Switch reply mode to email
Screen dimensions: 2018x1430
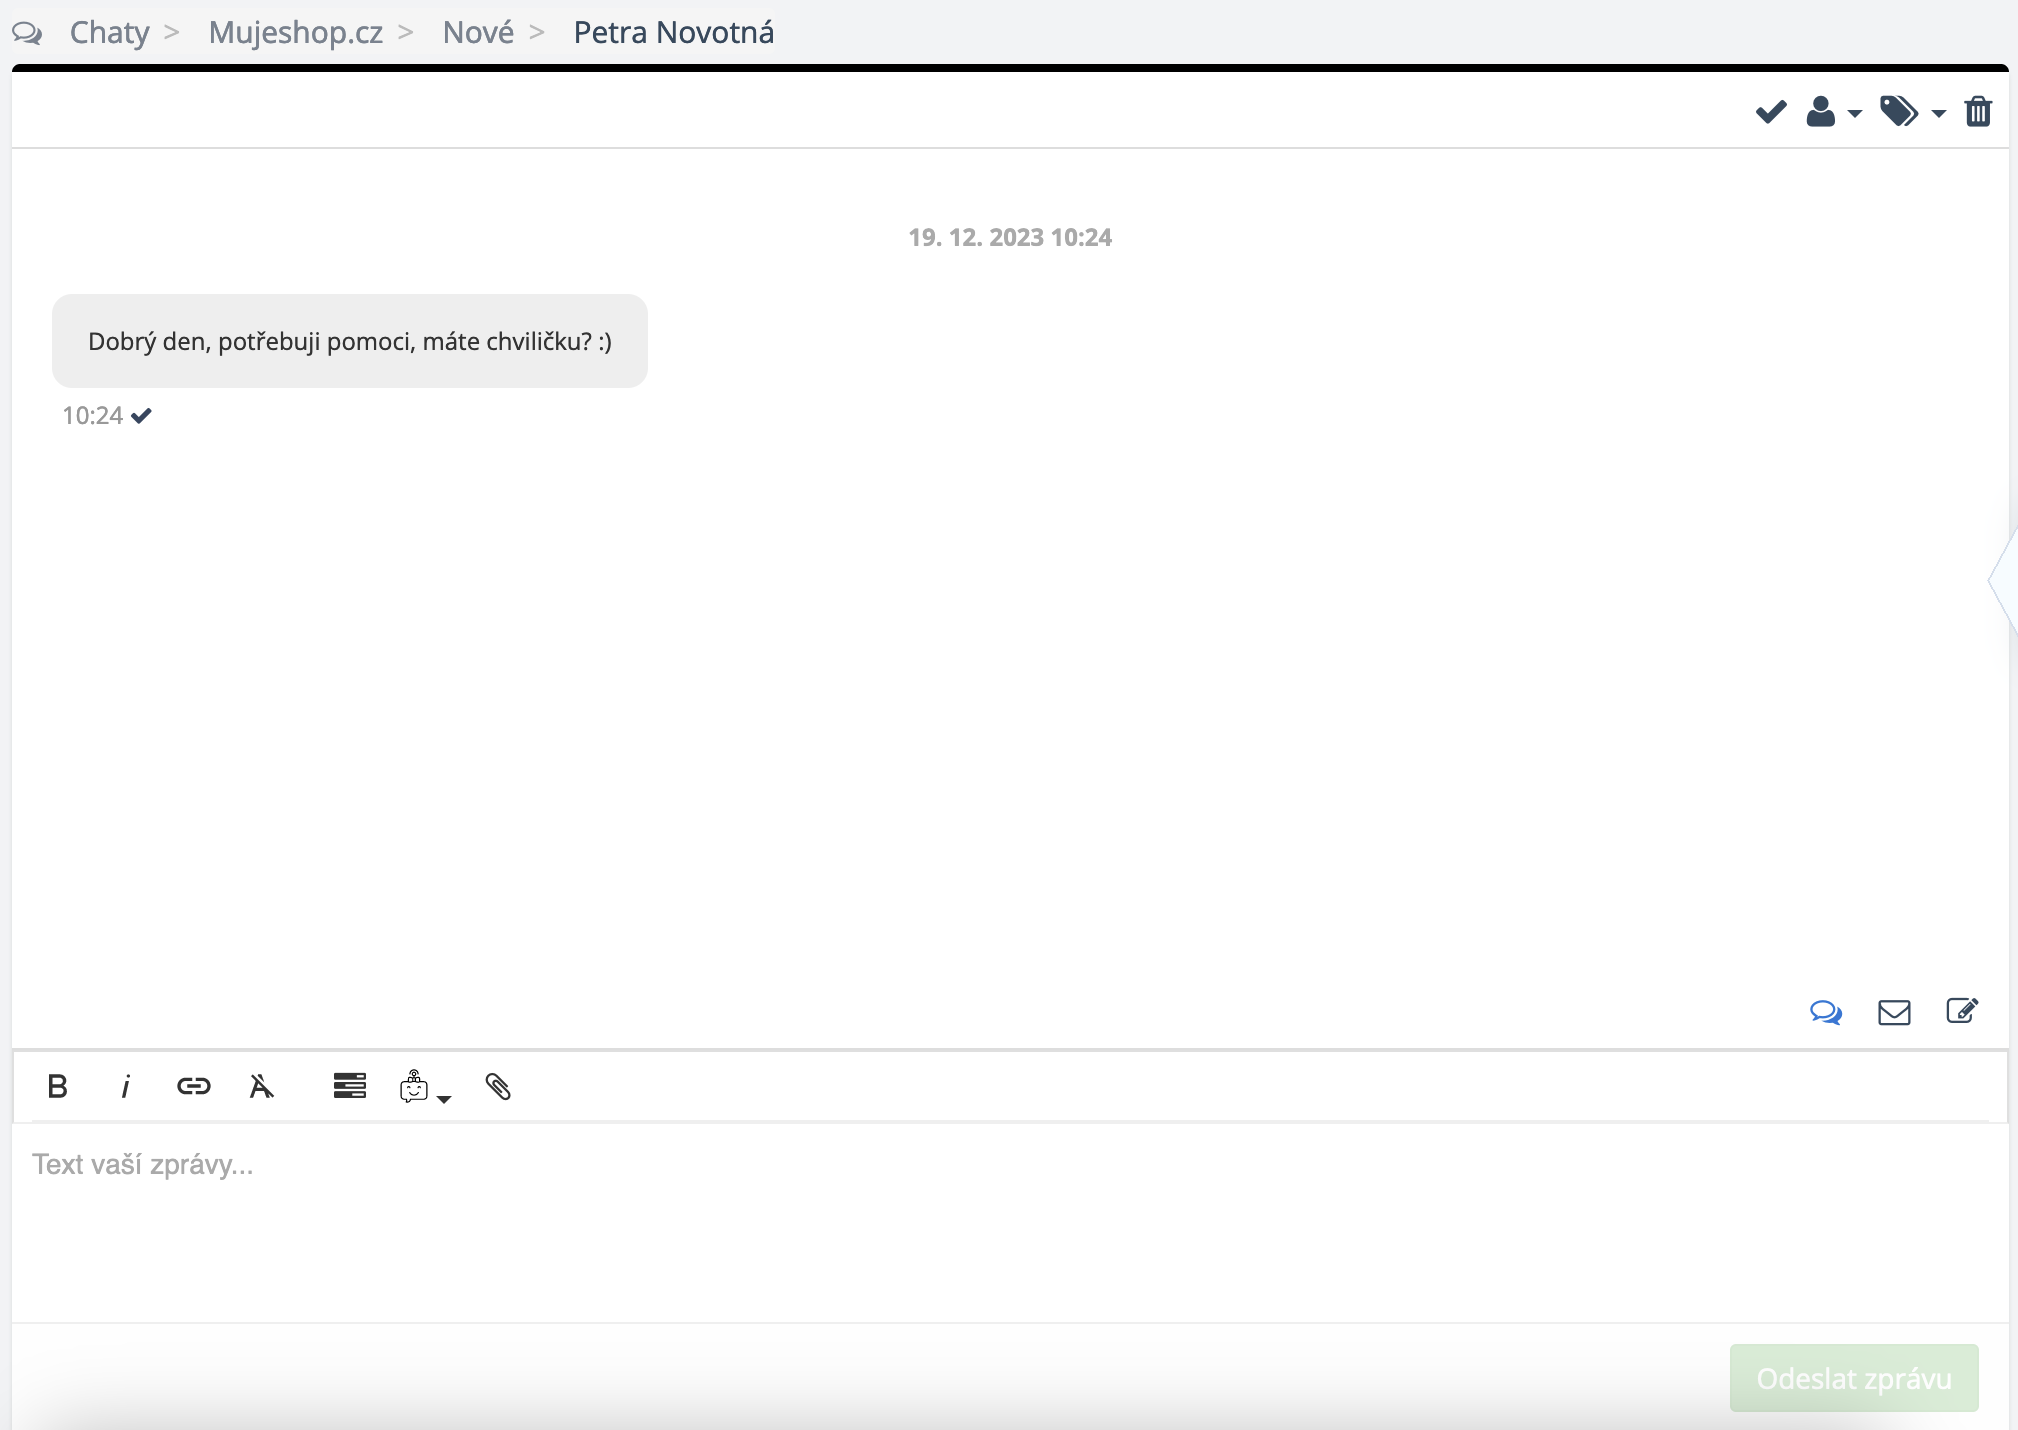[1893, 1012]
